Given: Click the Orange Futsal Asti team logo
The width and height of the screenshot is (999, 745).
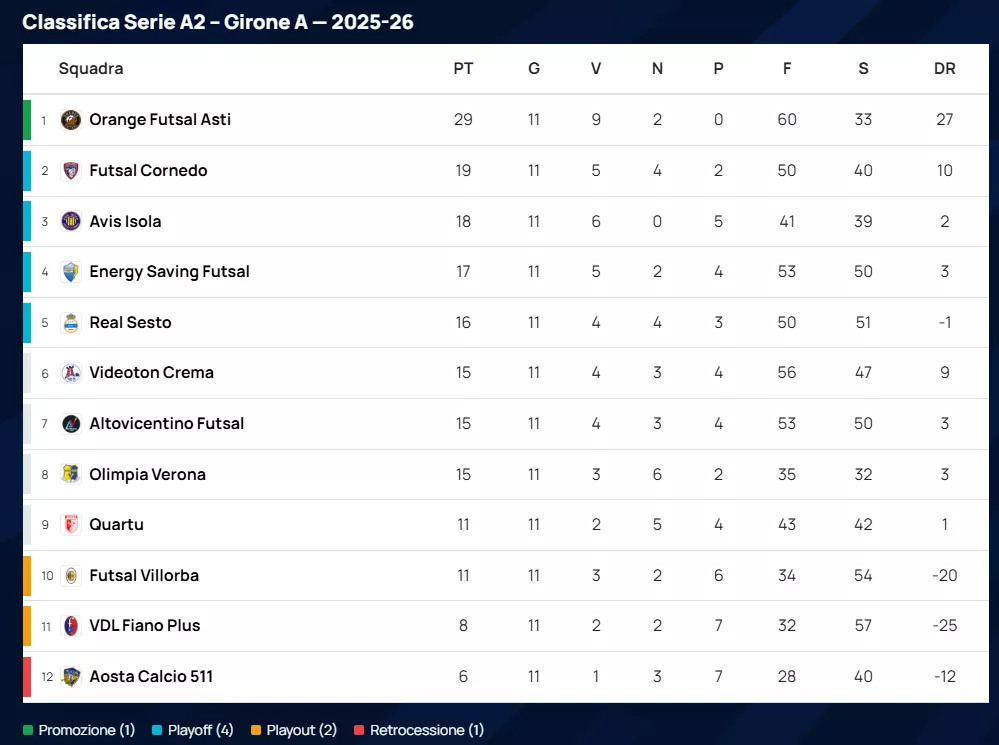Looking at the screenshot, I should pyautogui.click(x=70, y=120).
